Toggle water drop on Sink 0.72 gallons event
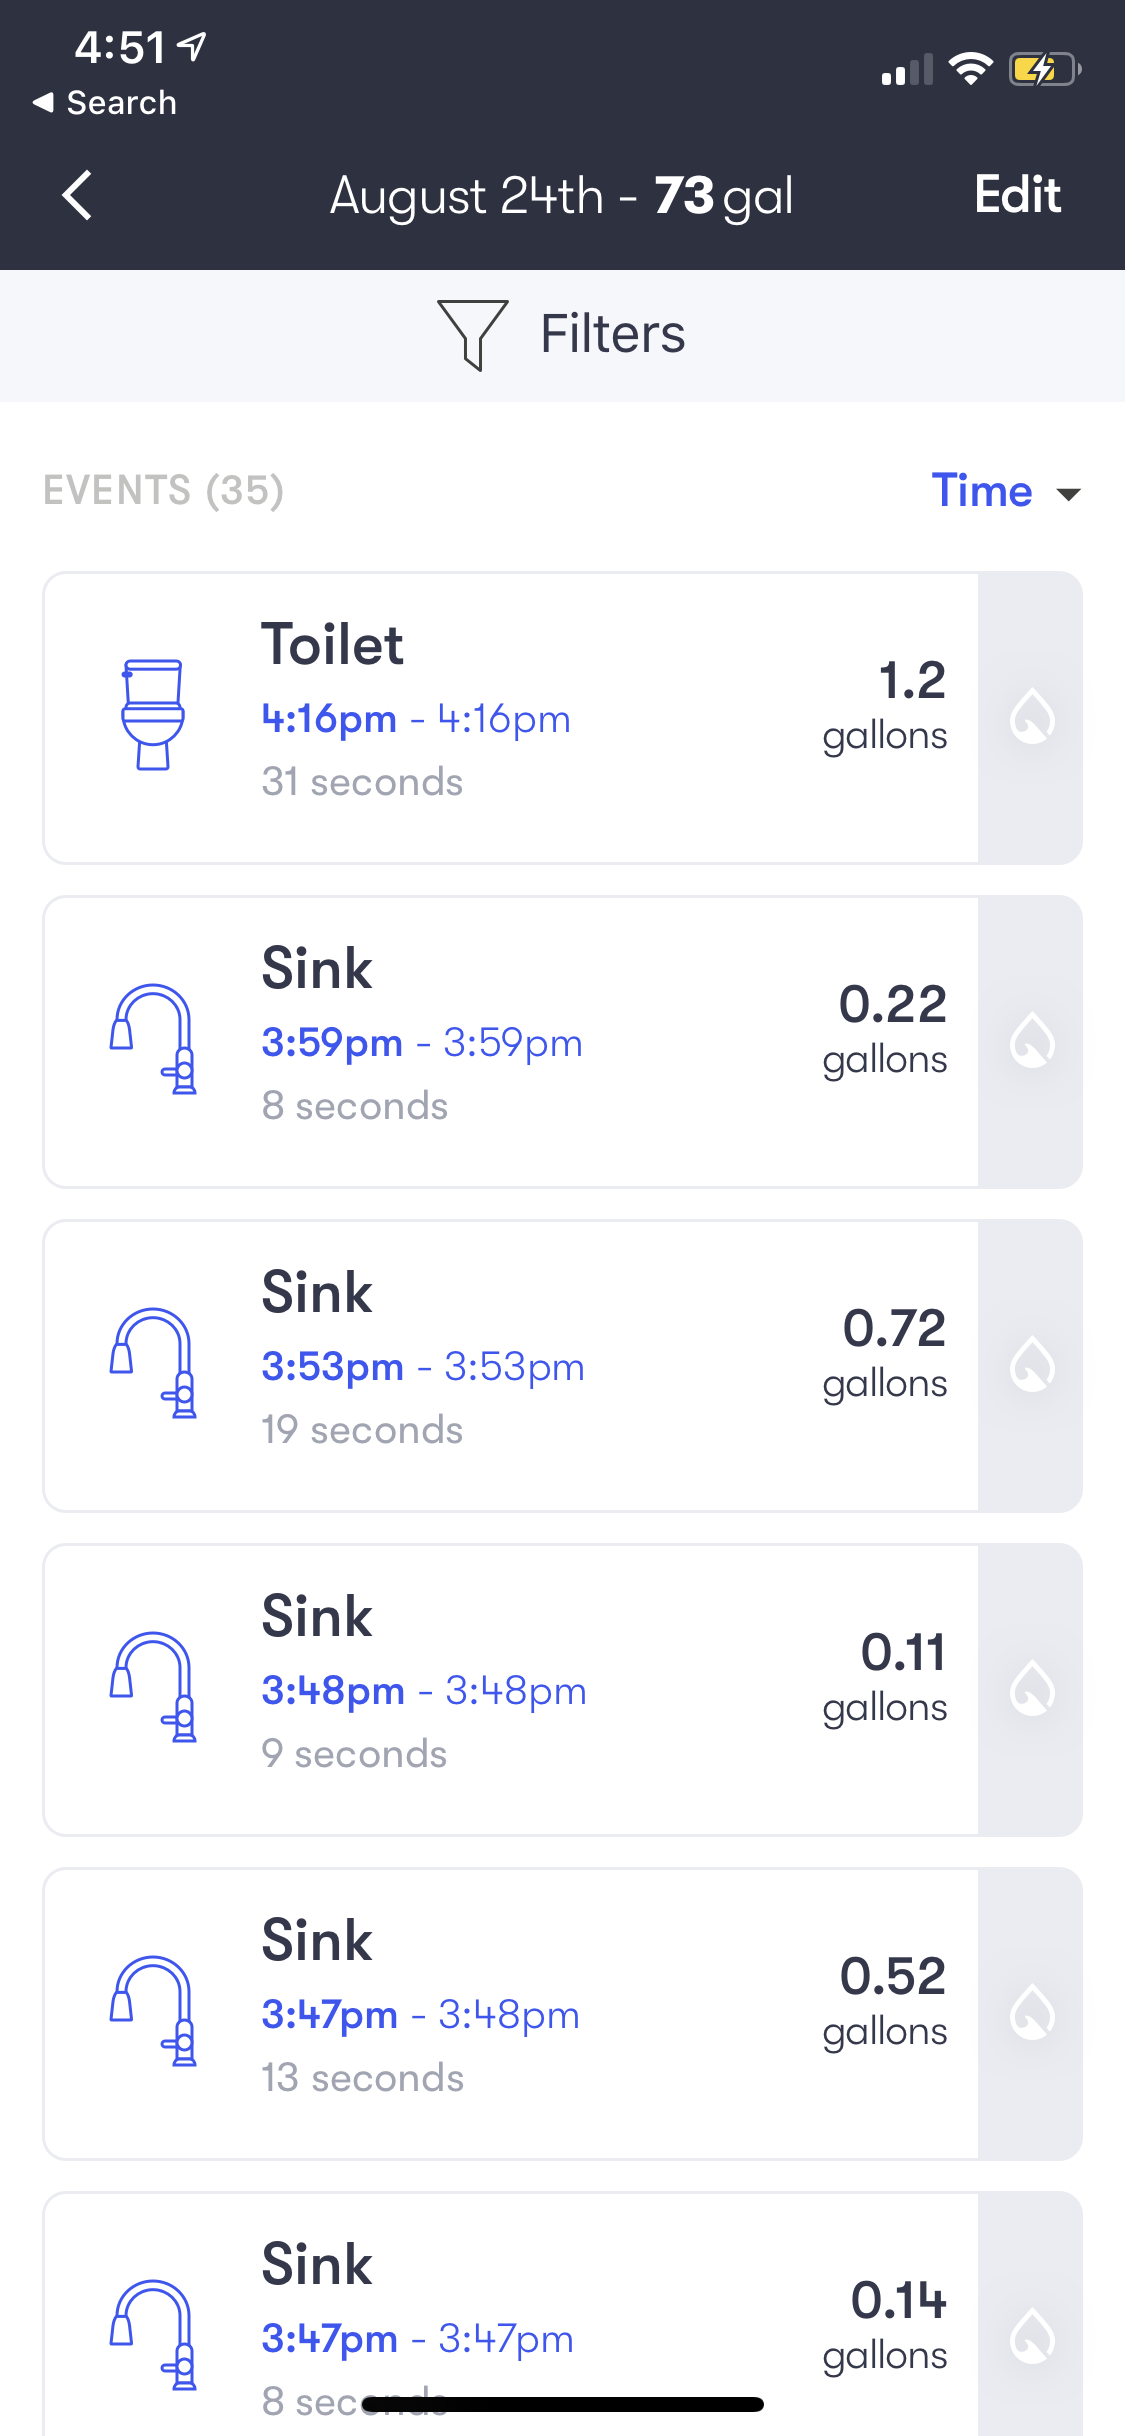Image resolution: width=1125 pixels, height=2436 pixels. (1031, 1365)
